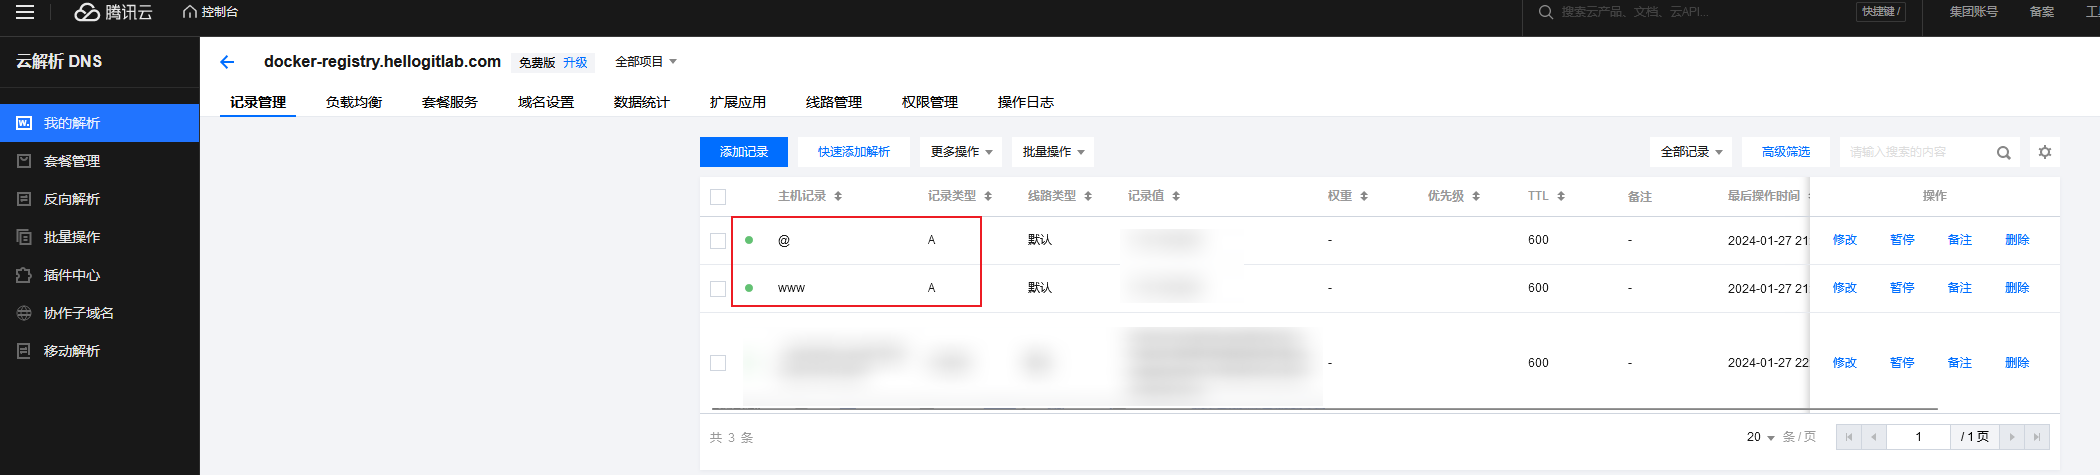Click 修改 for the @ record
This screenshot has height=475, width=2100.
tap(1845, 240)
